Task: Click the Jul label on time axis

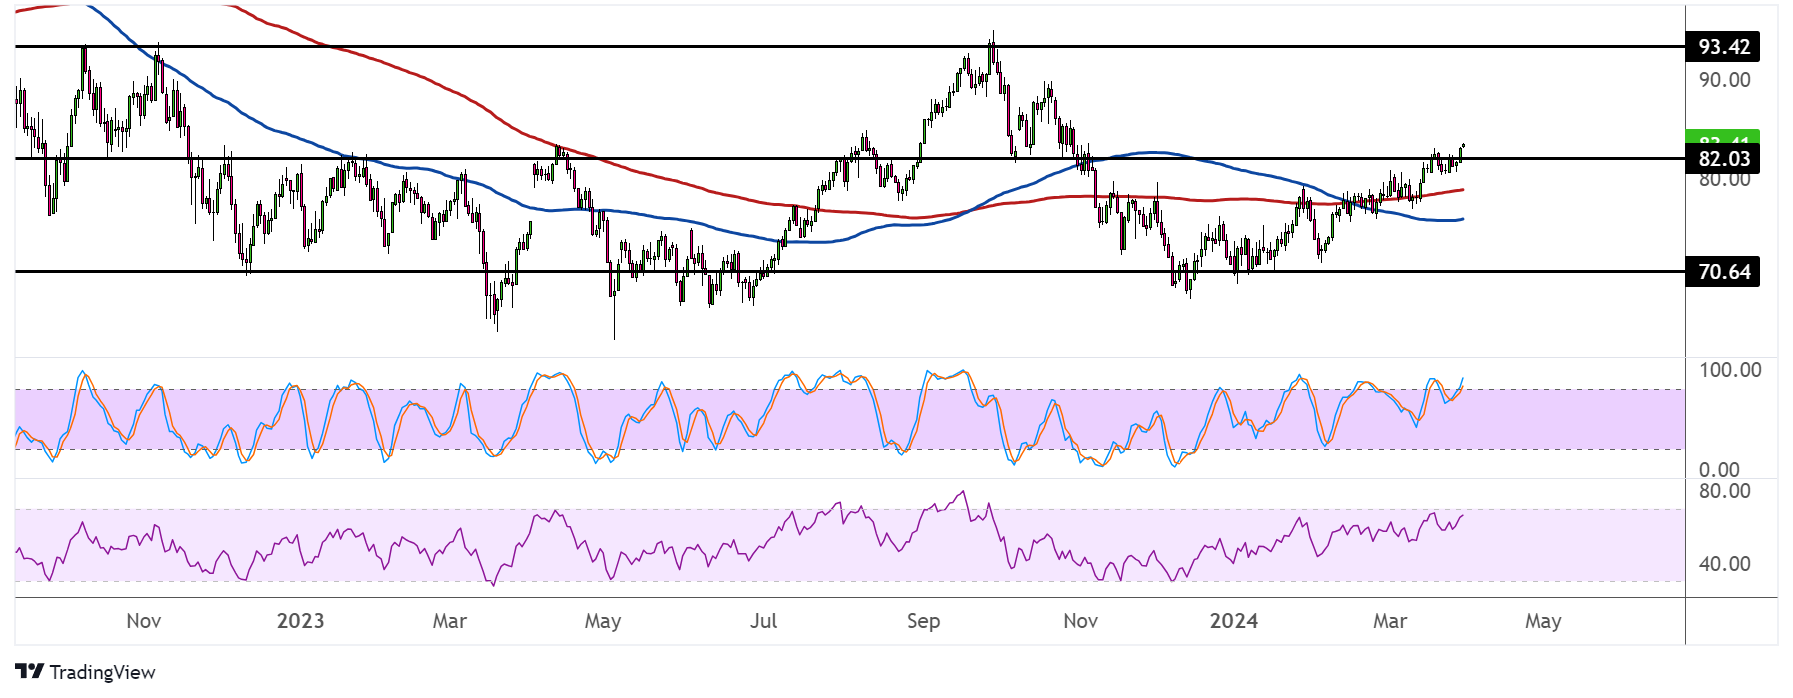Action: pyautogui.click(x=763, y=621)
